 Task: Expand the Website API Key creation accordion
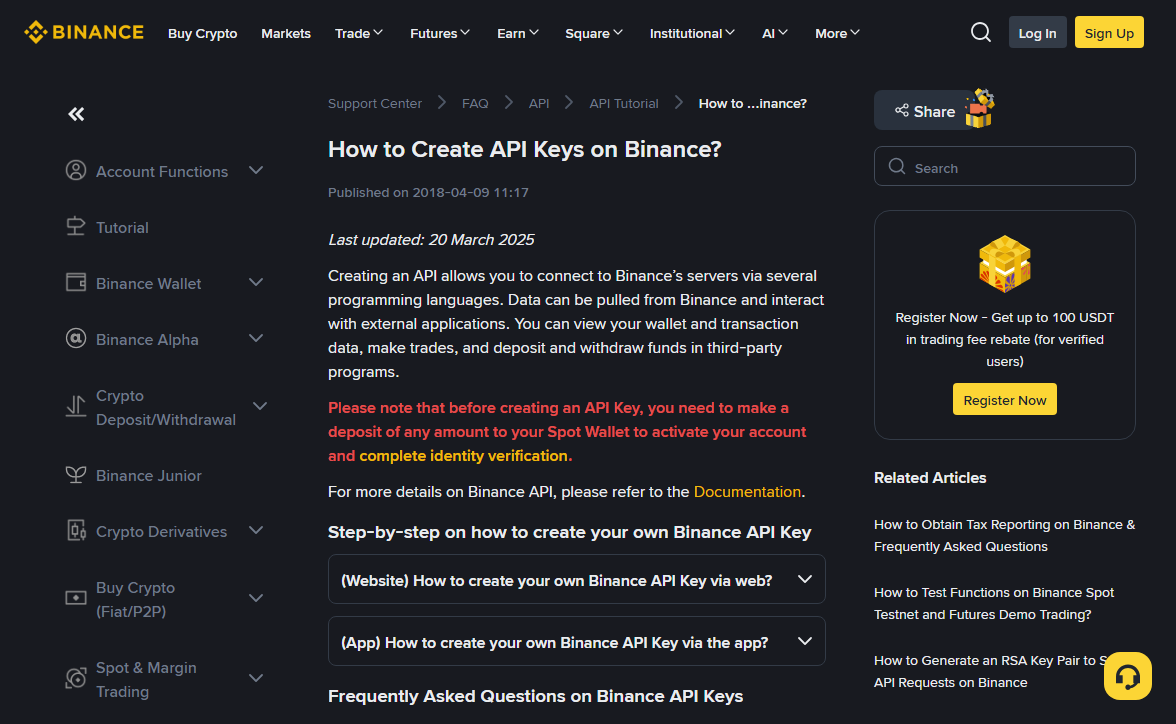click(x=577, y=579)
